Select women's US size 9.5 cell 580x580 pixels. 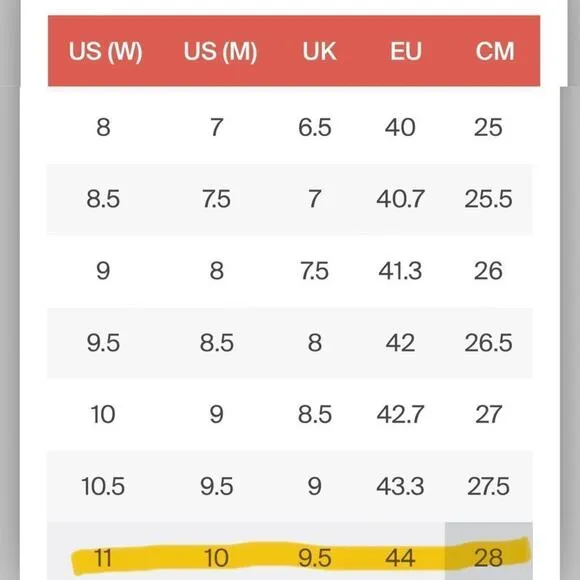tap(103, 343)
